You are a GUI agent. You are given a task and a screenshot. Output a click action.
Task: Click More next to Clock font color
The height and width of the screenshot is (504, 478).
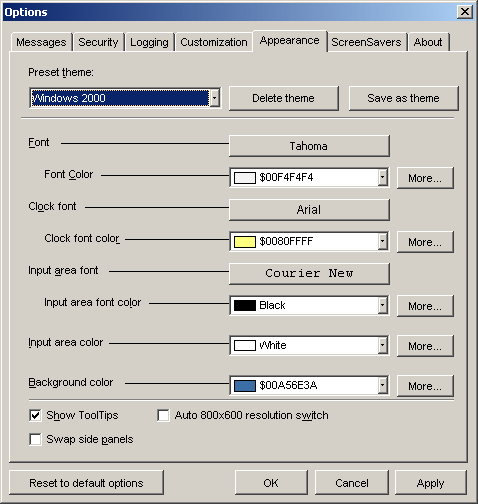point(425,242)
